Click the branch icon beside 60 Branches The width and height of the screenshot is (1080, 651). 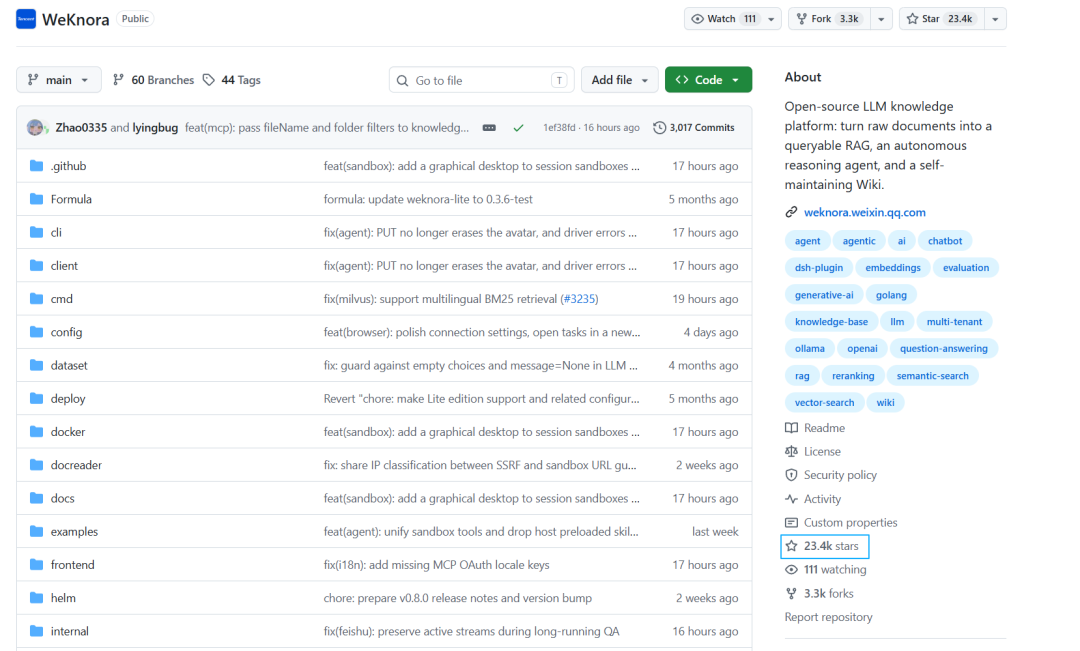tap(118, 80)
